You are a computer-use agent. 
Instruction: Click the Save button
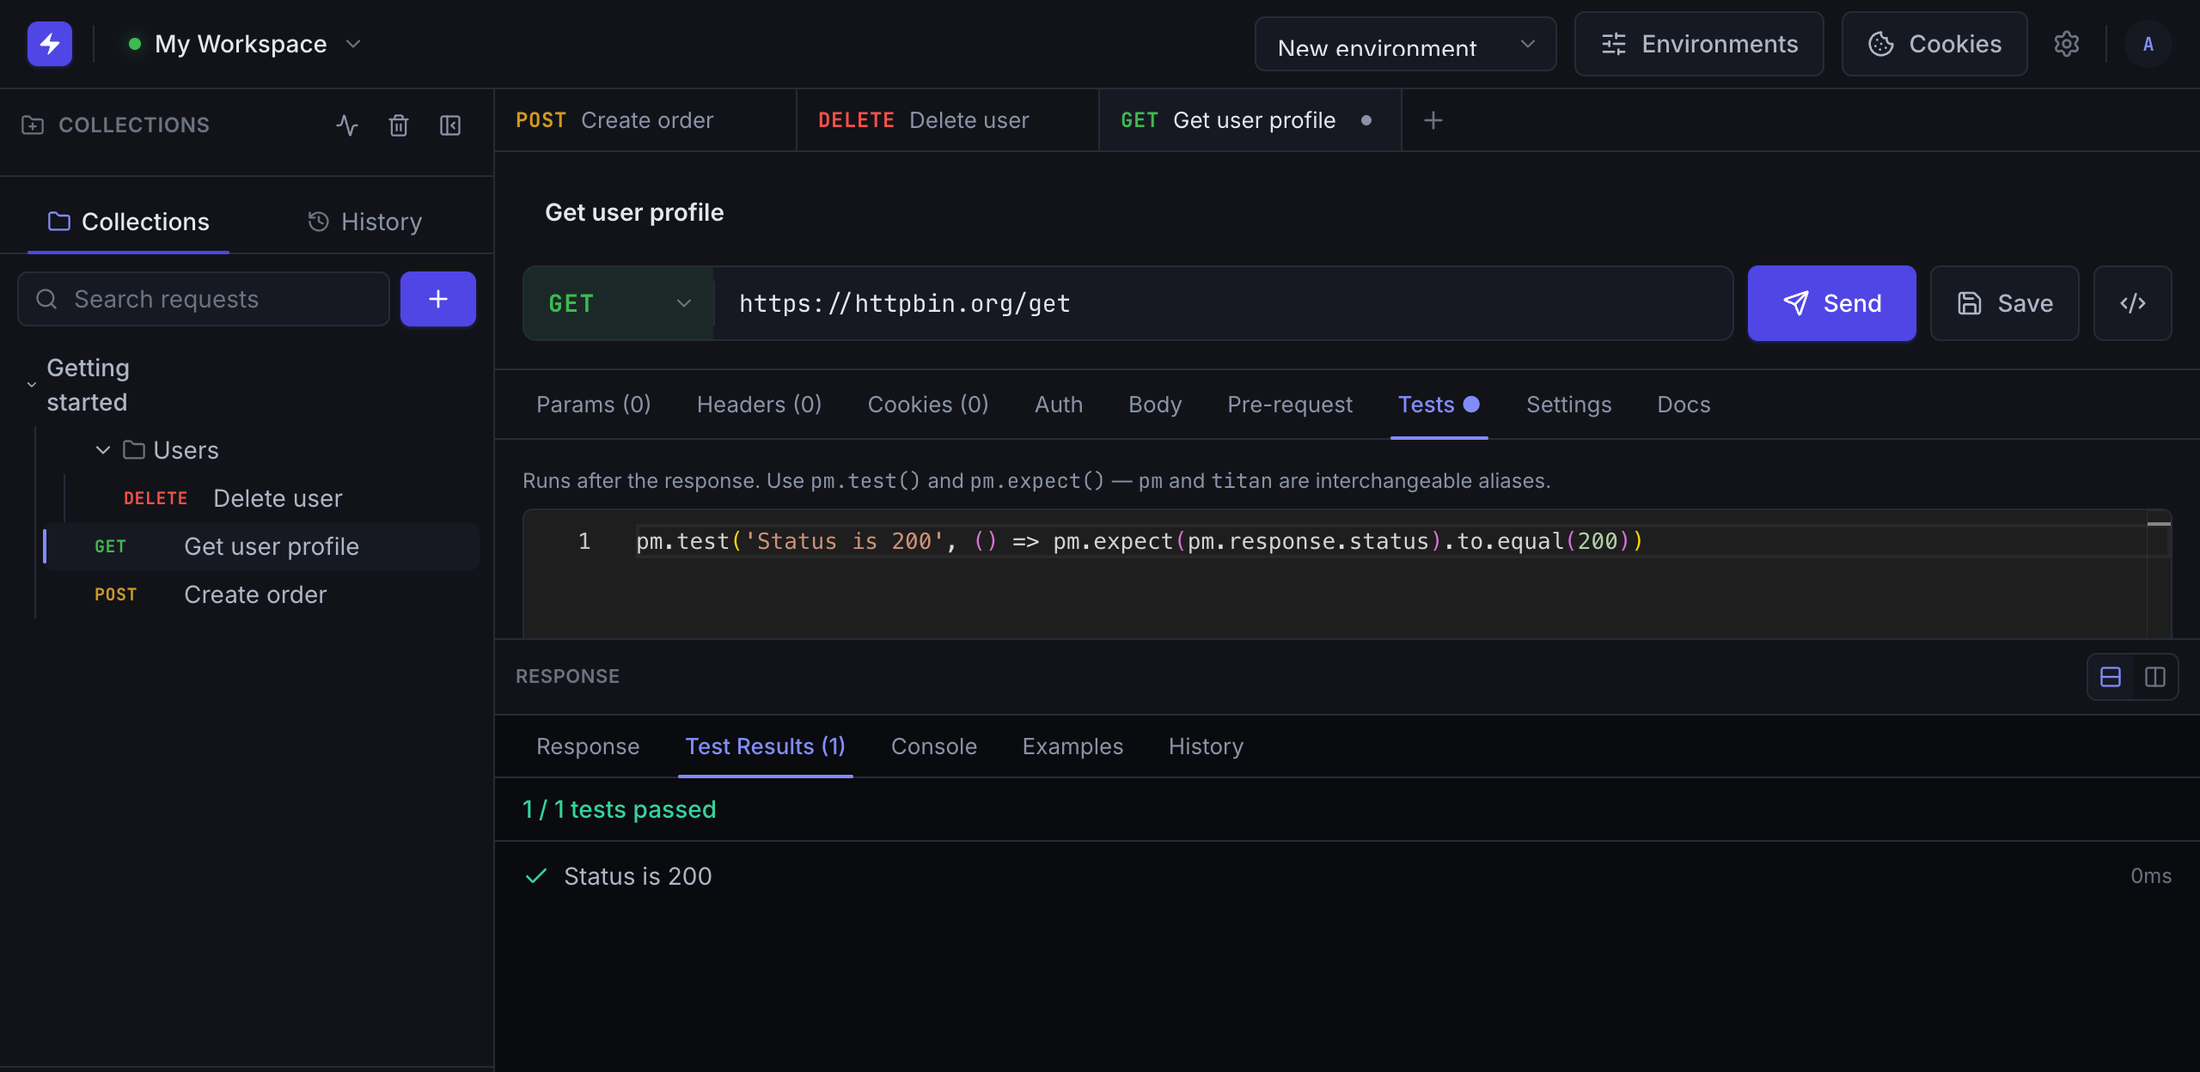click(x=2004, y=303)
